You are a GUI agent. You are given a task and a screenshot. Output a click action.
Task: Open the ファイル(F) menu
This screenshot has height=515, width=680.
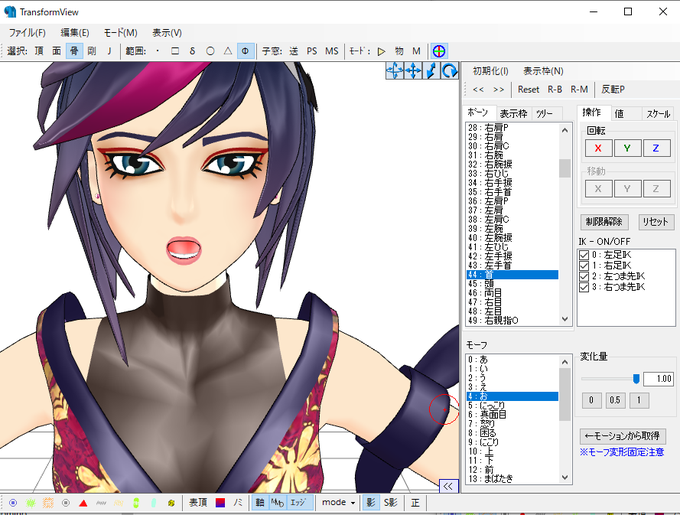(27, 33)
